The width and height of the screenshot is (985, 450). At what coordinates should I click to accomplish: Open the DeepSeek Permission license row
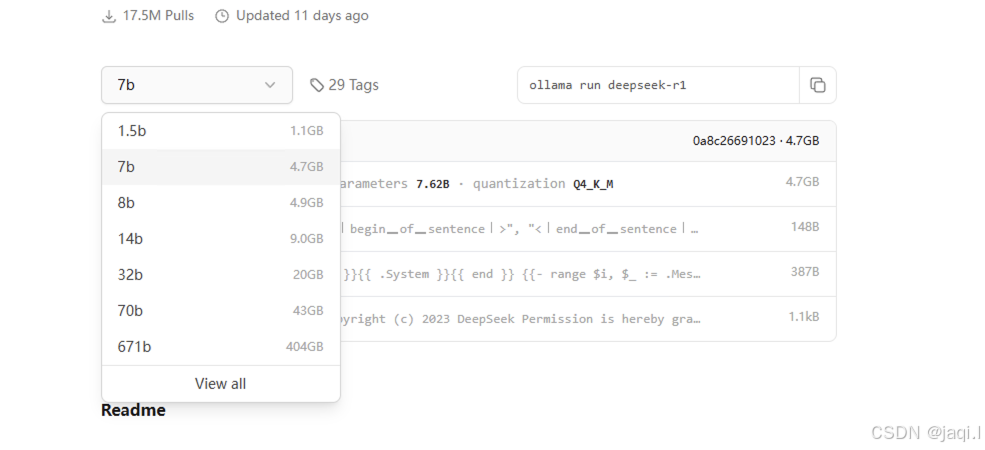coord(588,319)
